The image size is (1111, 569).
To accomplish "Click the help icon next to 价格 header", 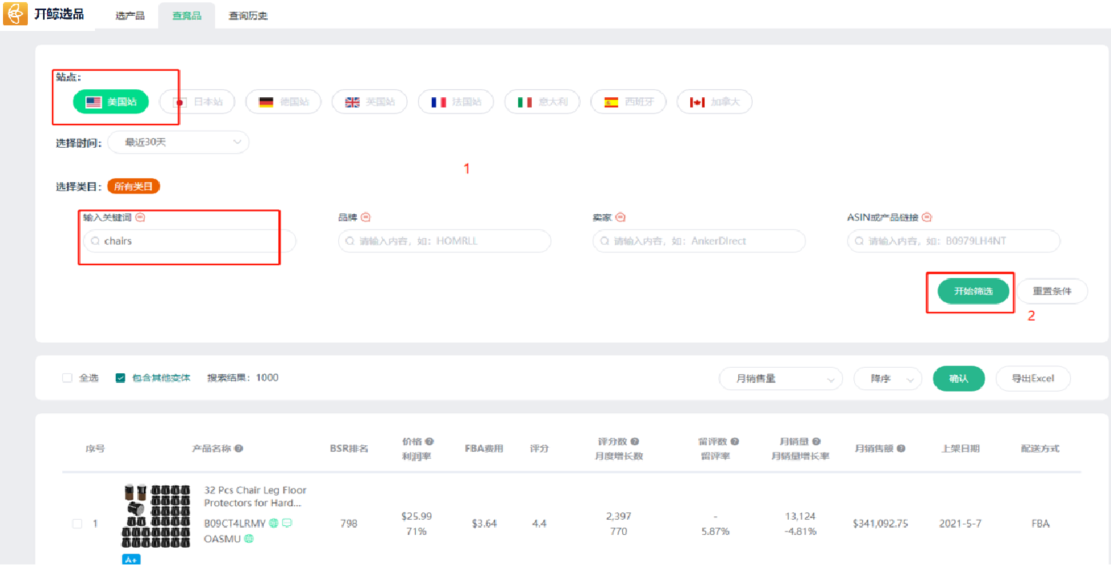I will pos(429,441).
